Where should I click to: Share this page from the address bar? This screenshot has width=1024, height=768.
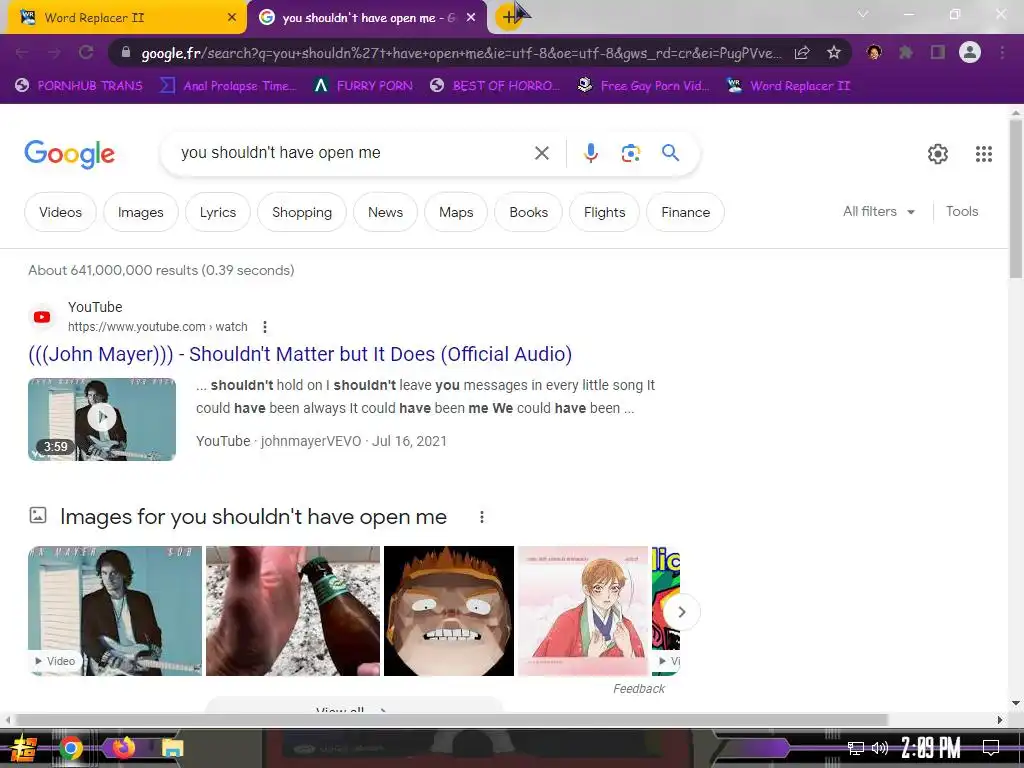pos(802,52)
